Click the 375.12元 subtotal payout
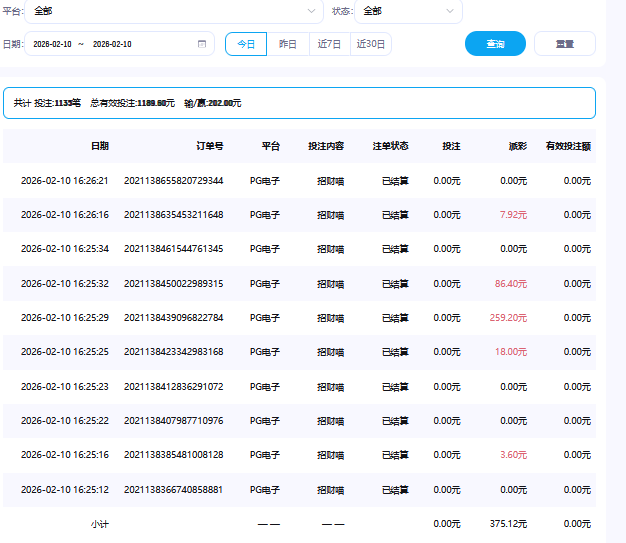 click(508, 524)
